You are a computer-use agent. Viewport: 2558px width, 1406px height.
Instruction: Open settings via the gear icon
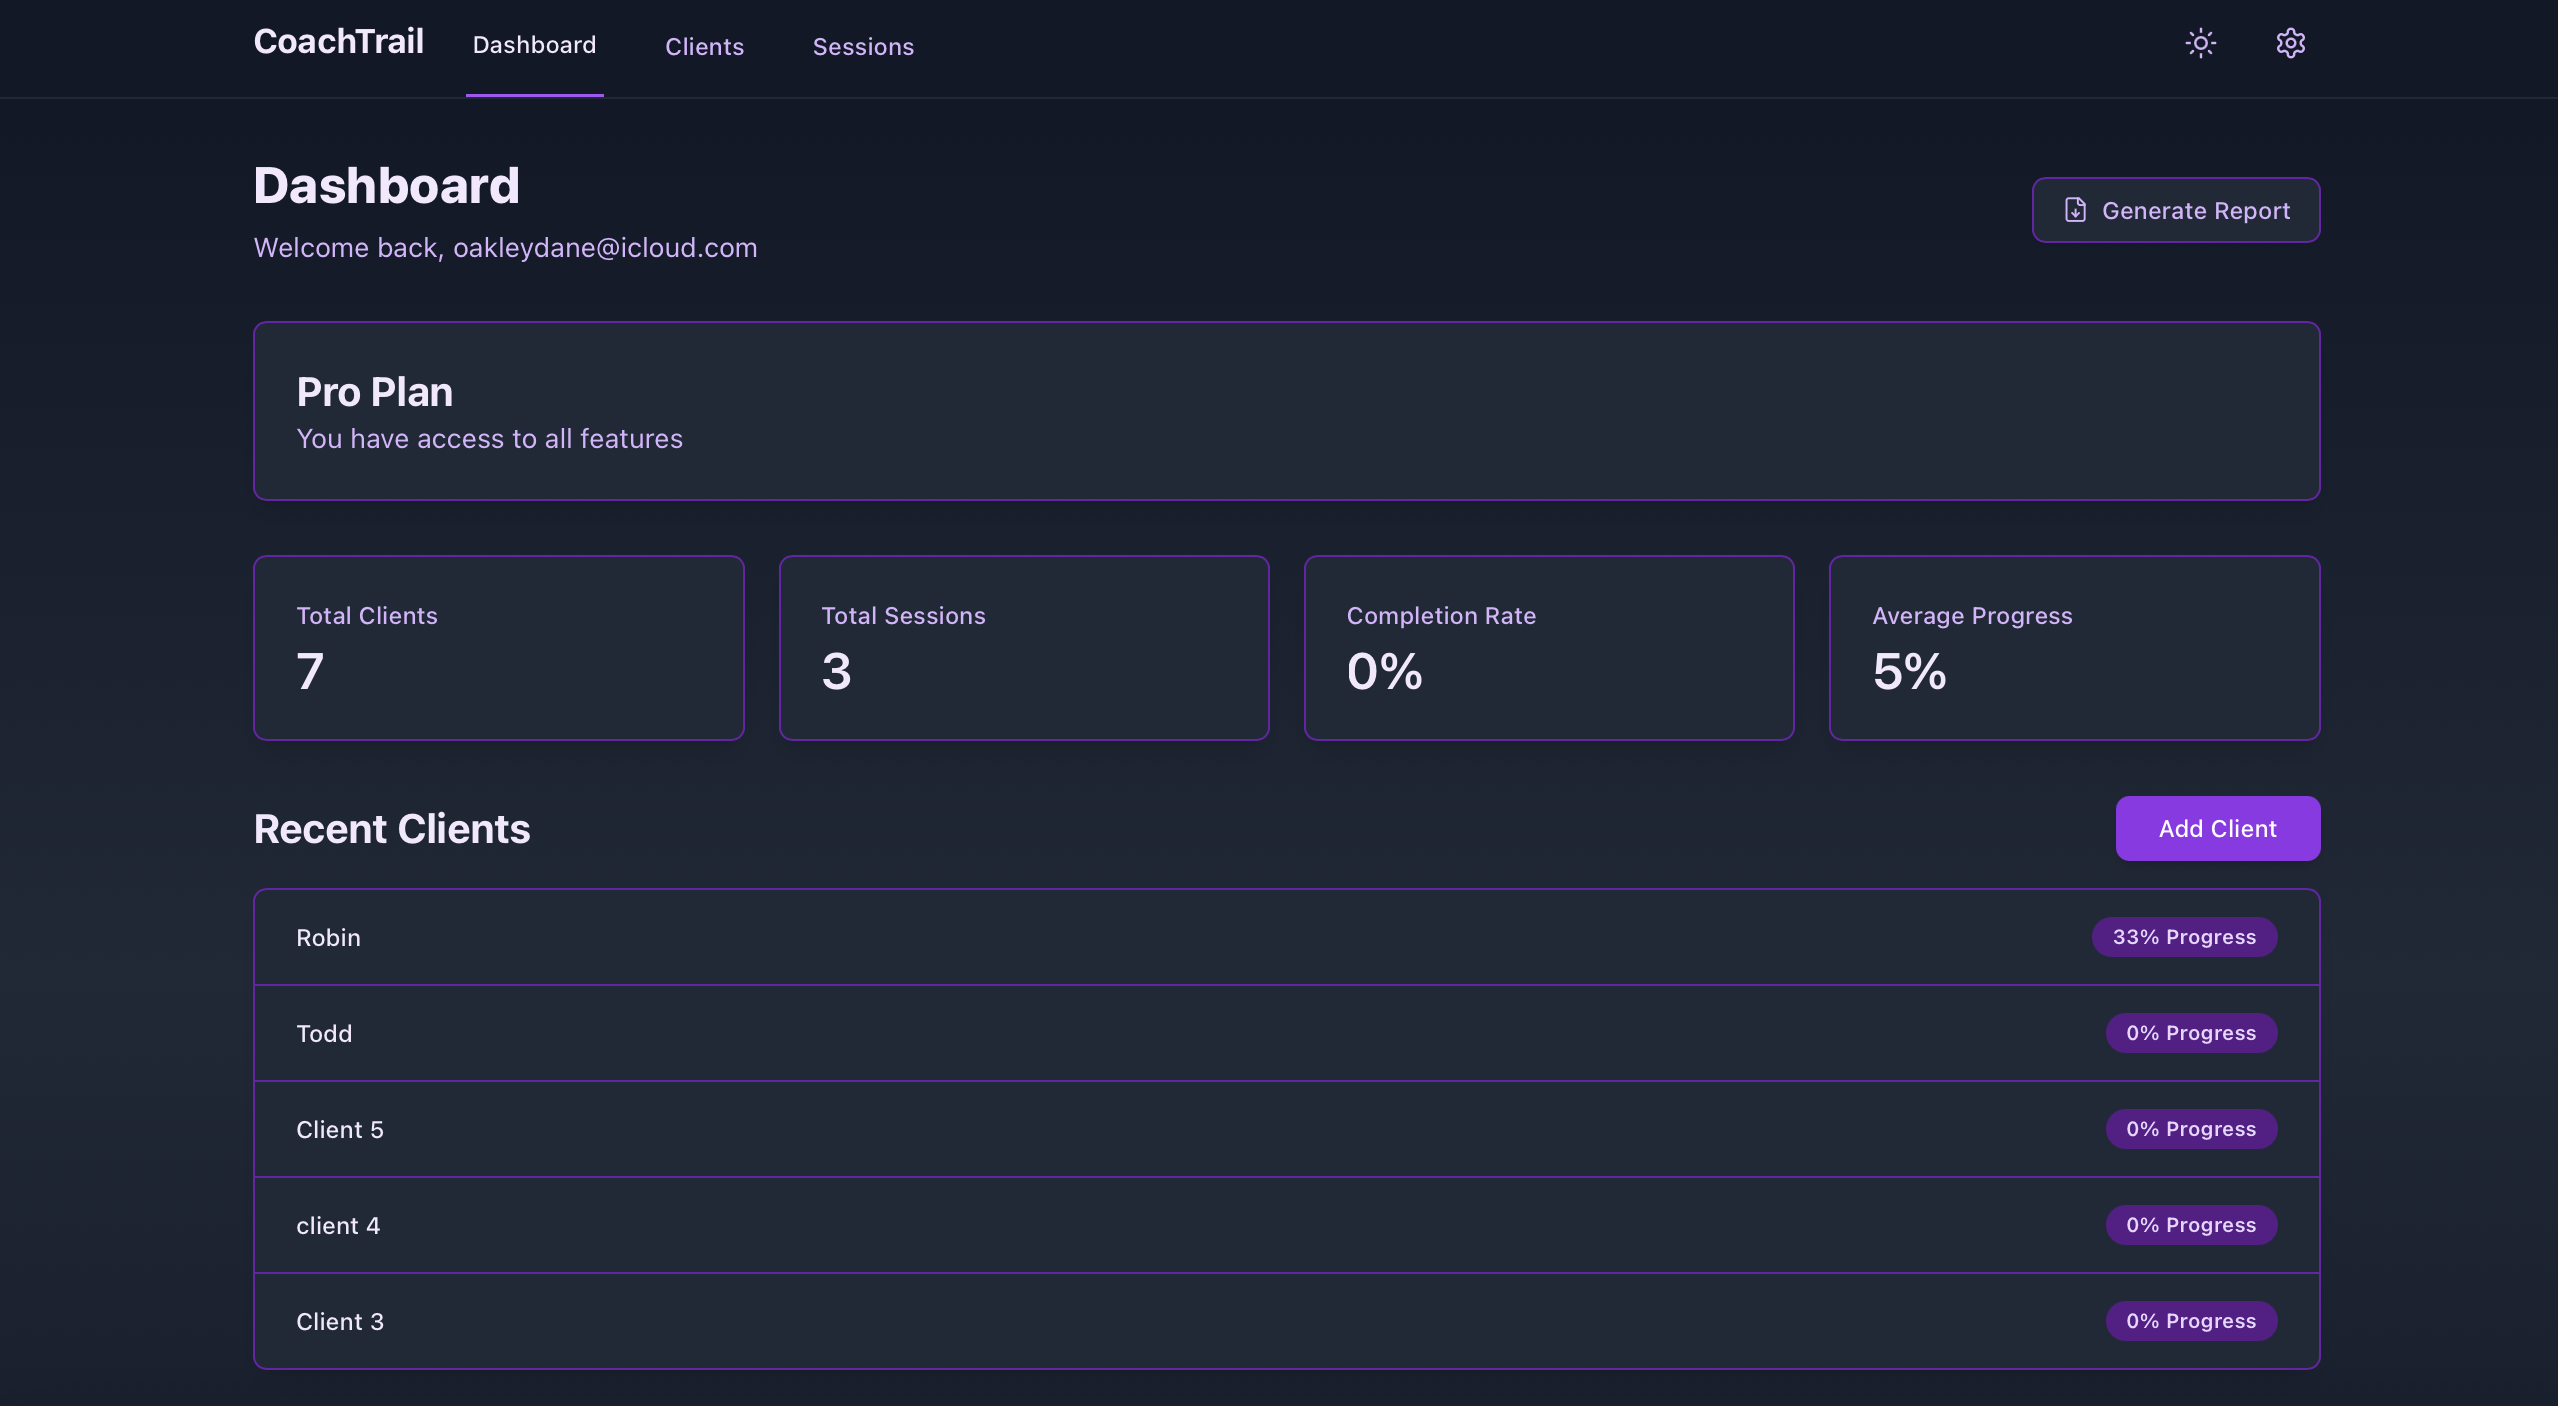click(2290, 43)
